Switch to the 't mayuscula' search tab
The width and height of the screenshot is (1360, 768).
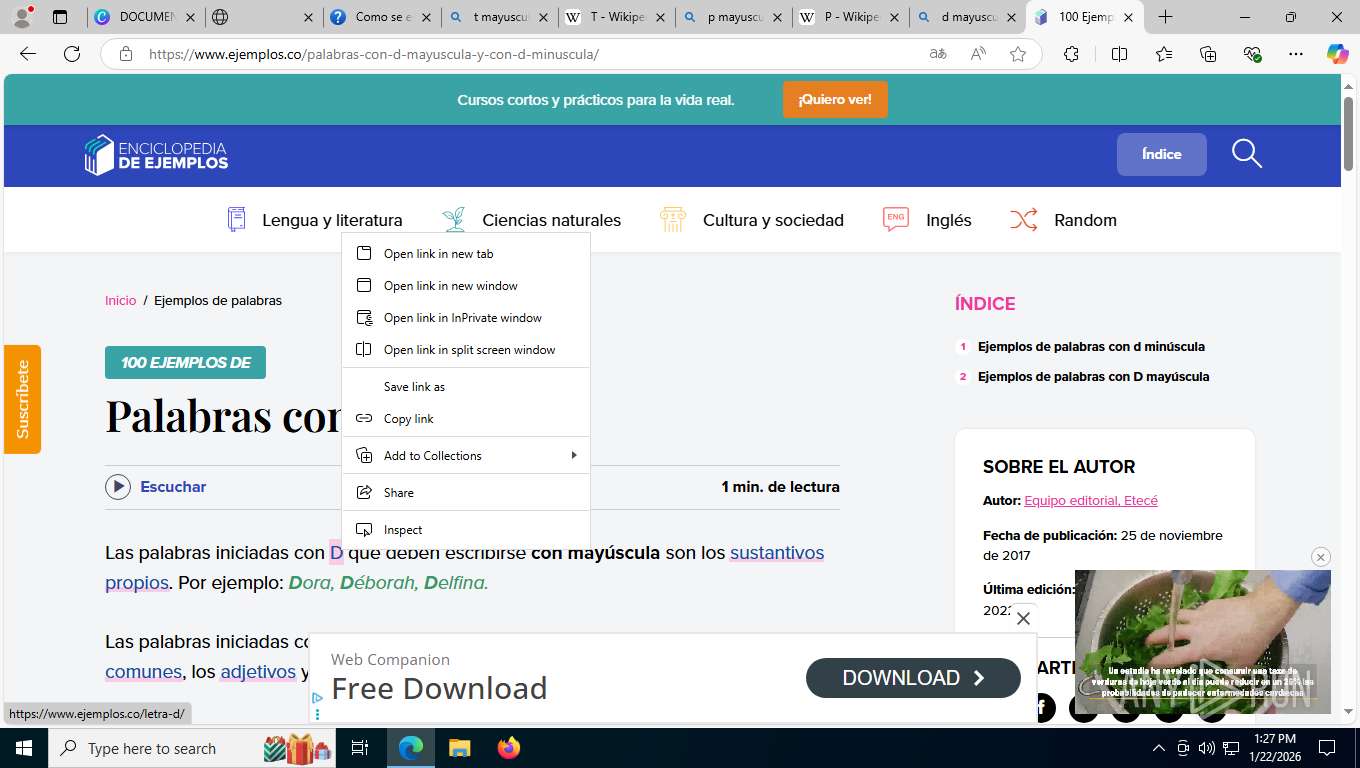pos(499,17)
